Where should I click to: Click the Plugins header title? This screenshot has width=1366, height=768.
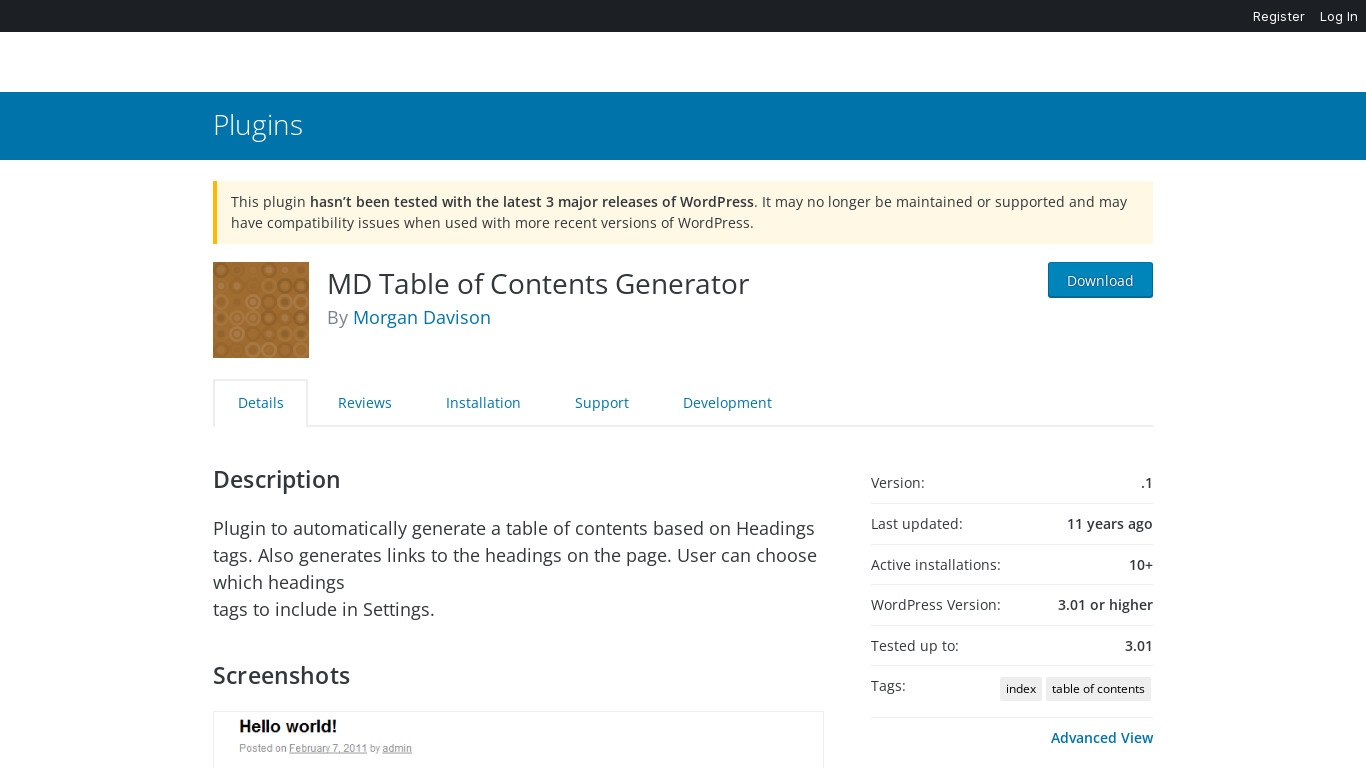[258, 125]
